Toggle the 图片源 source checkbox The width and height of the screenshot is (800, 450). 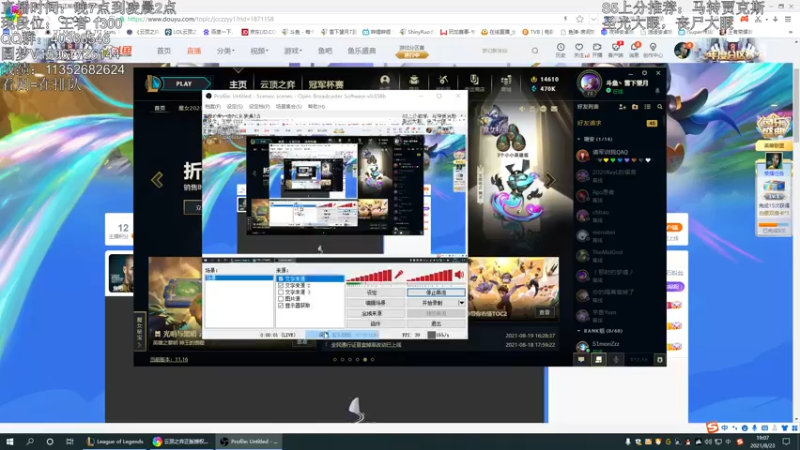281,299
